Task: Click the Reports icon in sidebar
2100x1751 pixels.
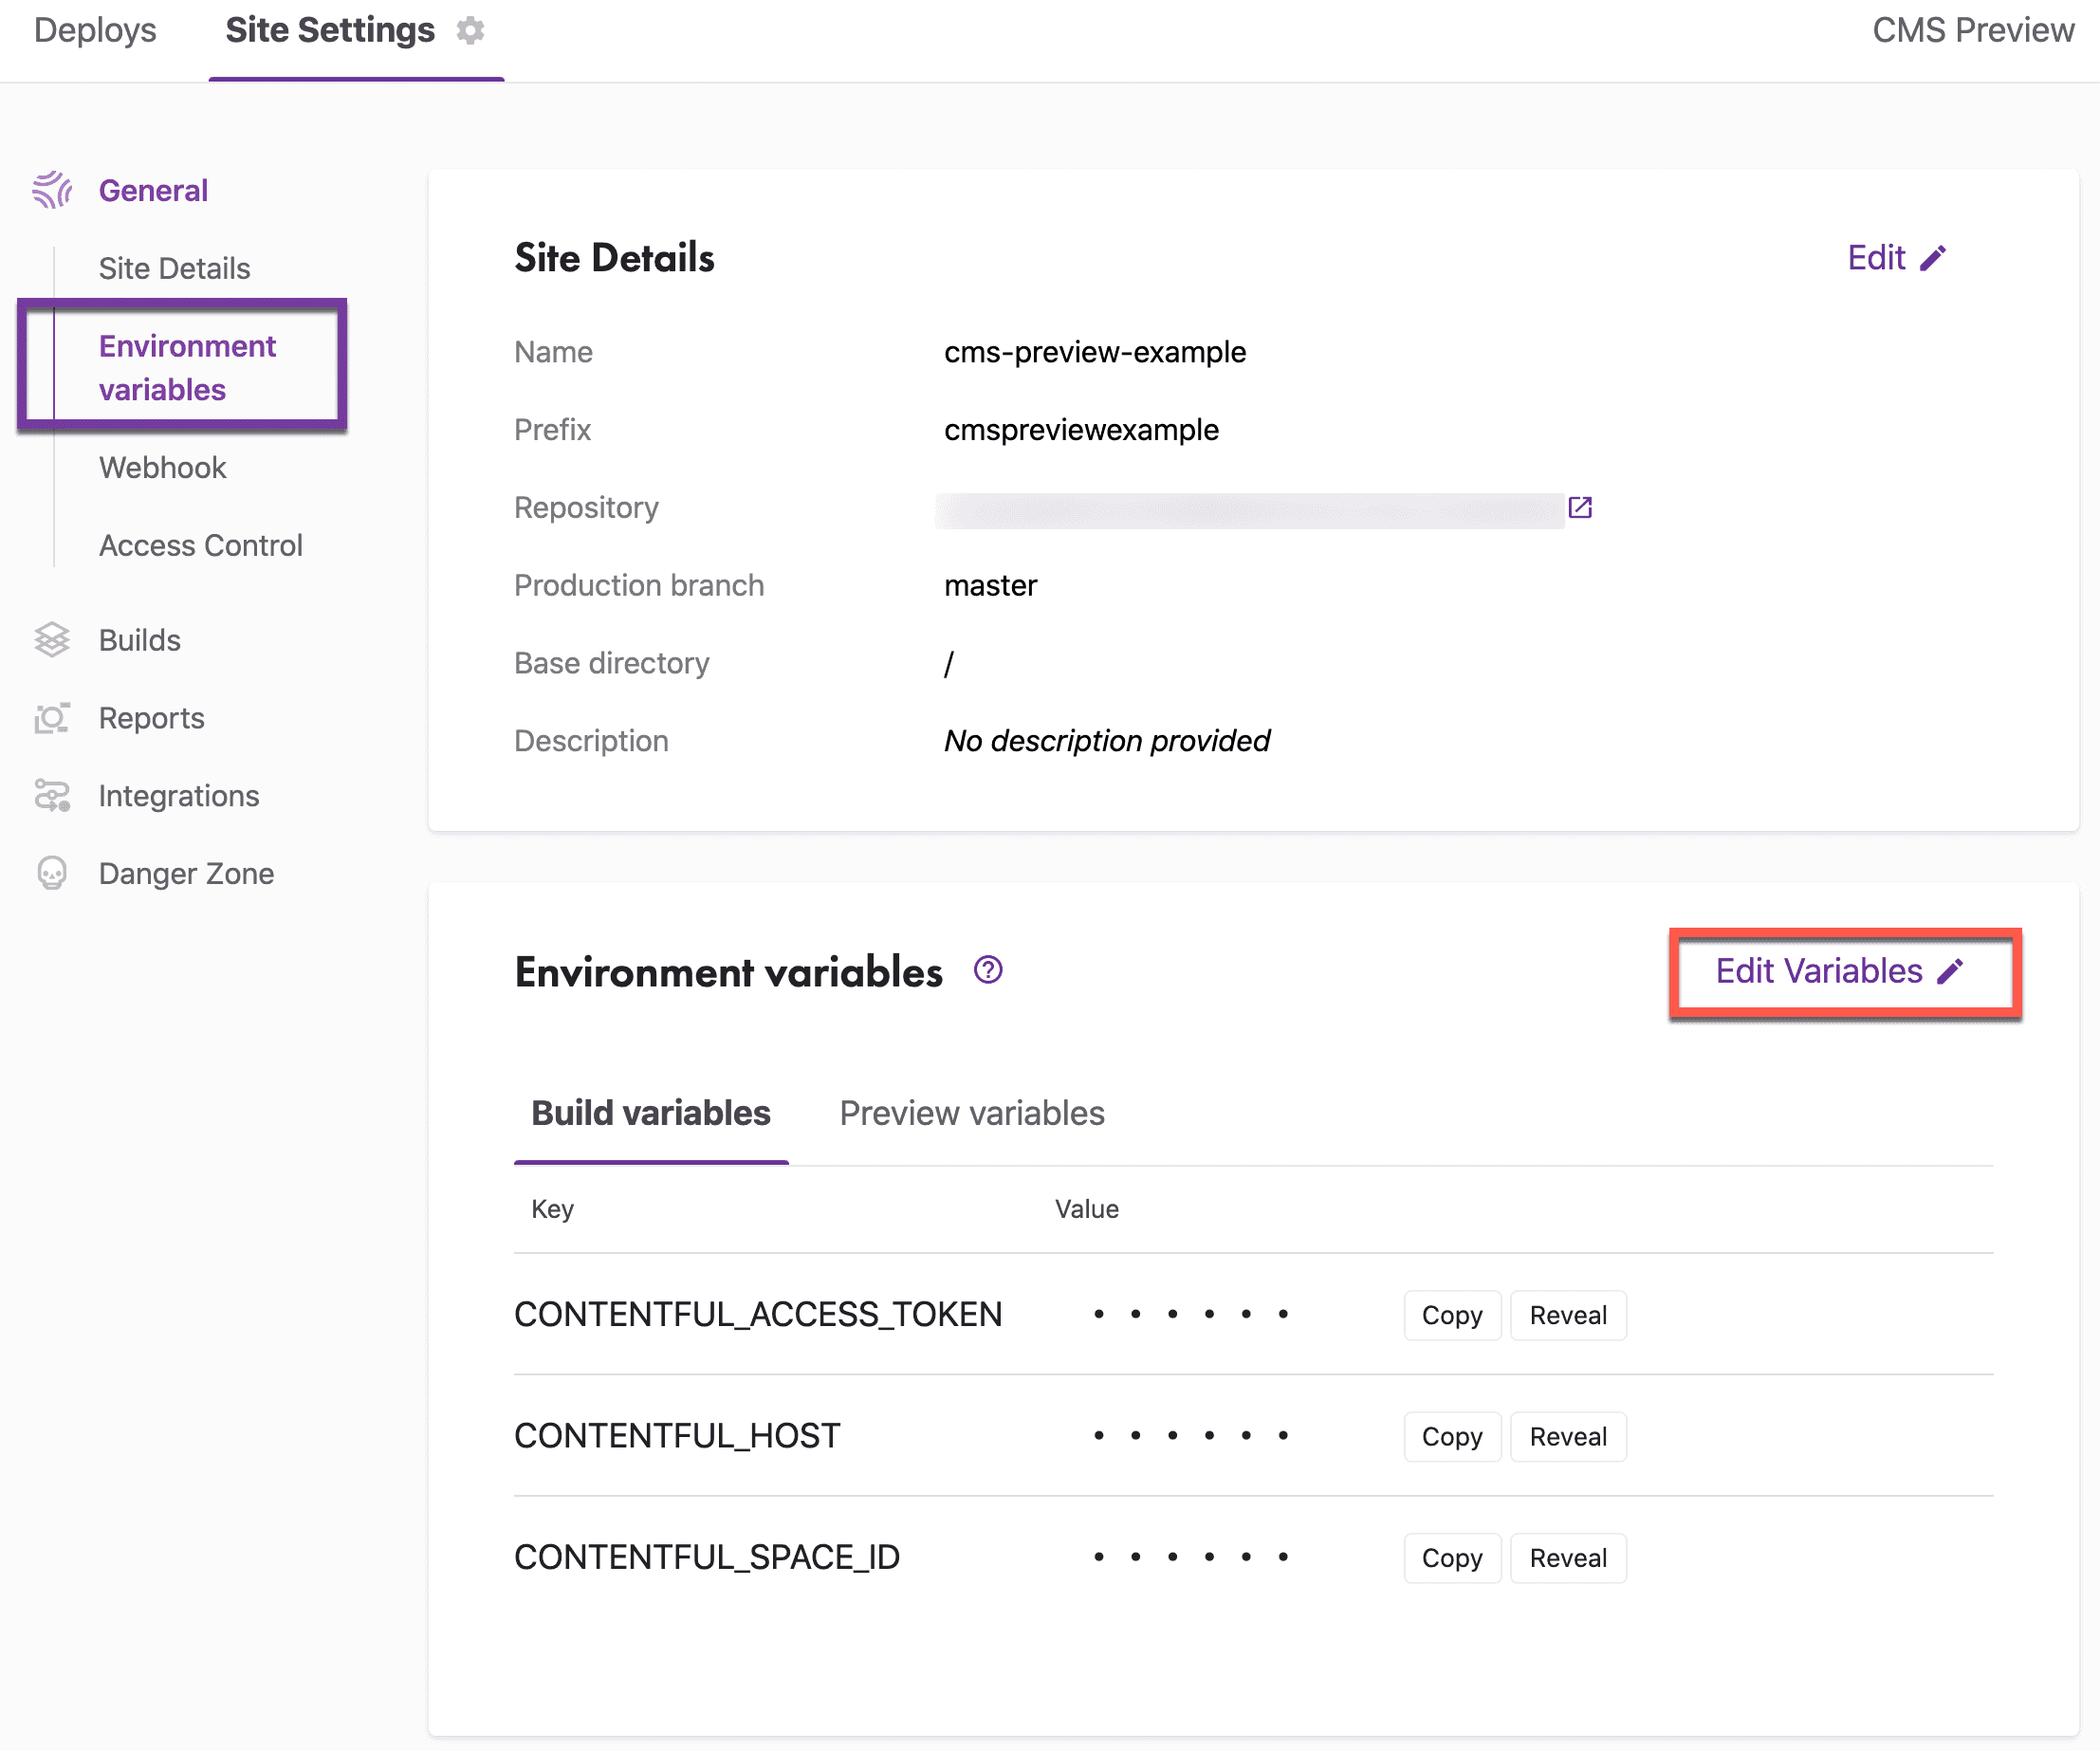Action: [52, 718]
